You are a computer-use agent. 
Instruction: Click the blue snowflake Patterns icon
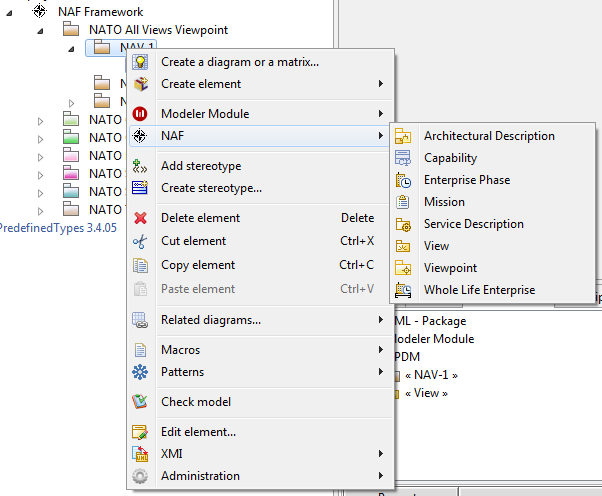140,372
